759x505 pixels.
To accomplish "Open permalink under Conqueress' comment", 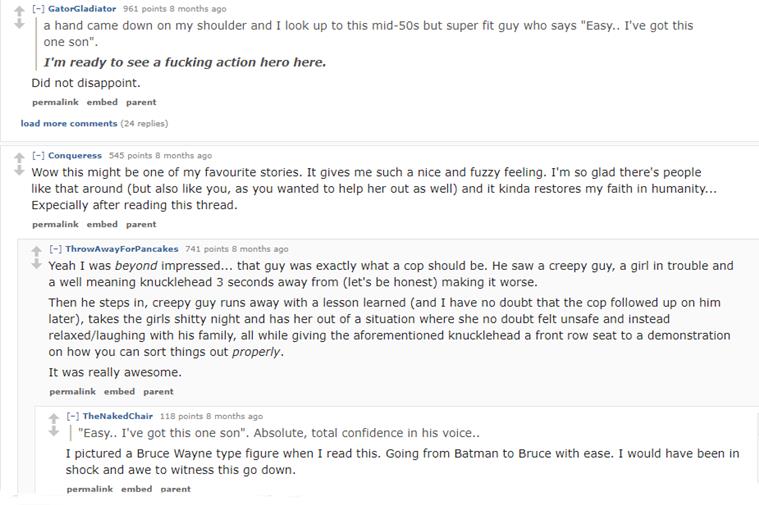I will coord(54,225).
